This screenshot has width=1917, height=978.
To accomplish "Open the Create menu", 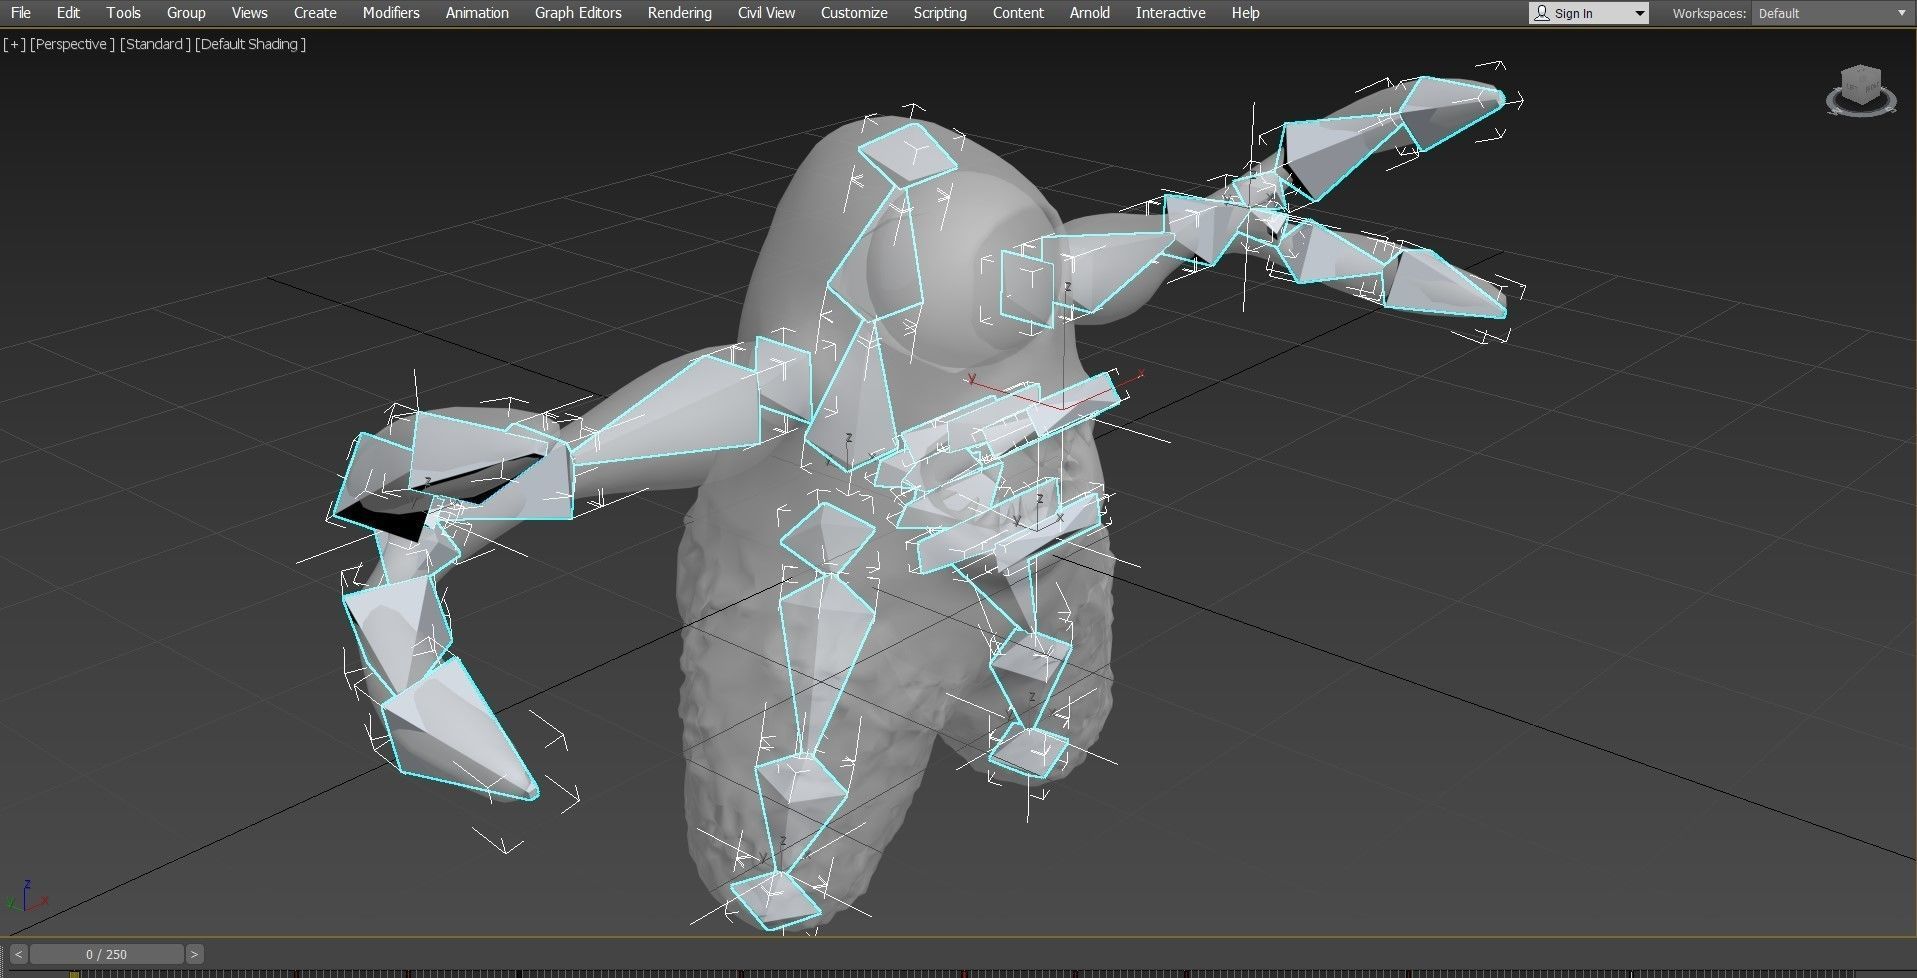I will pos(315,13).
